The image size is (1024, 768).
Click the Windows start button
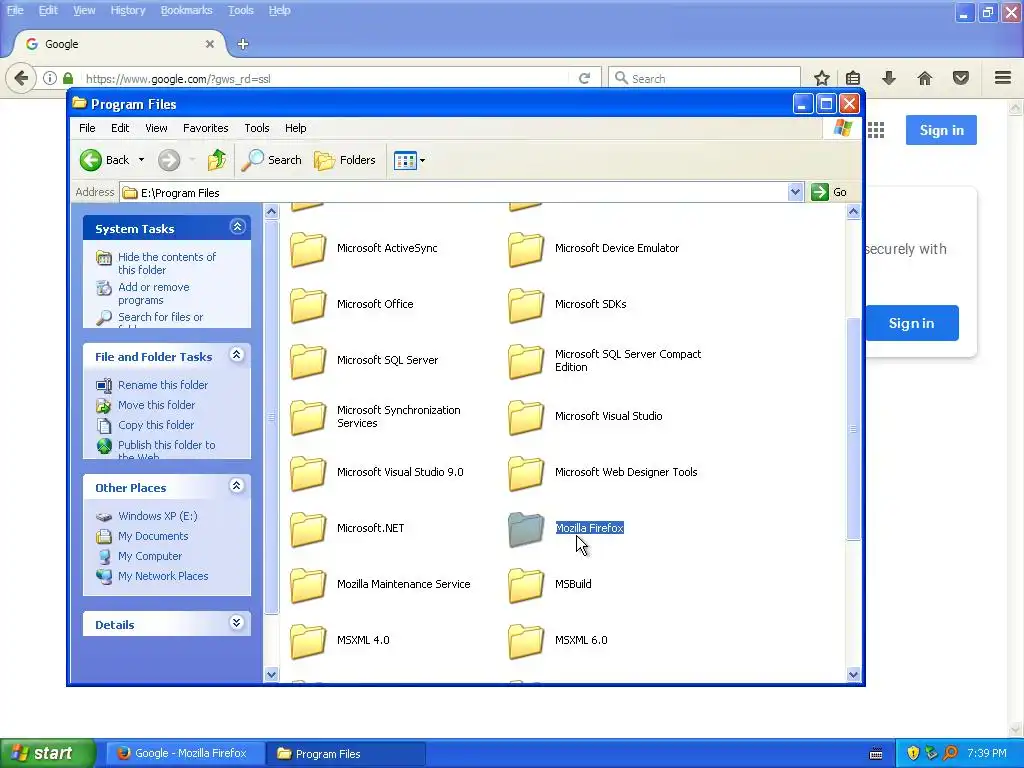coord(48,754)
